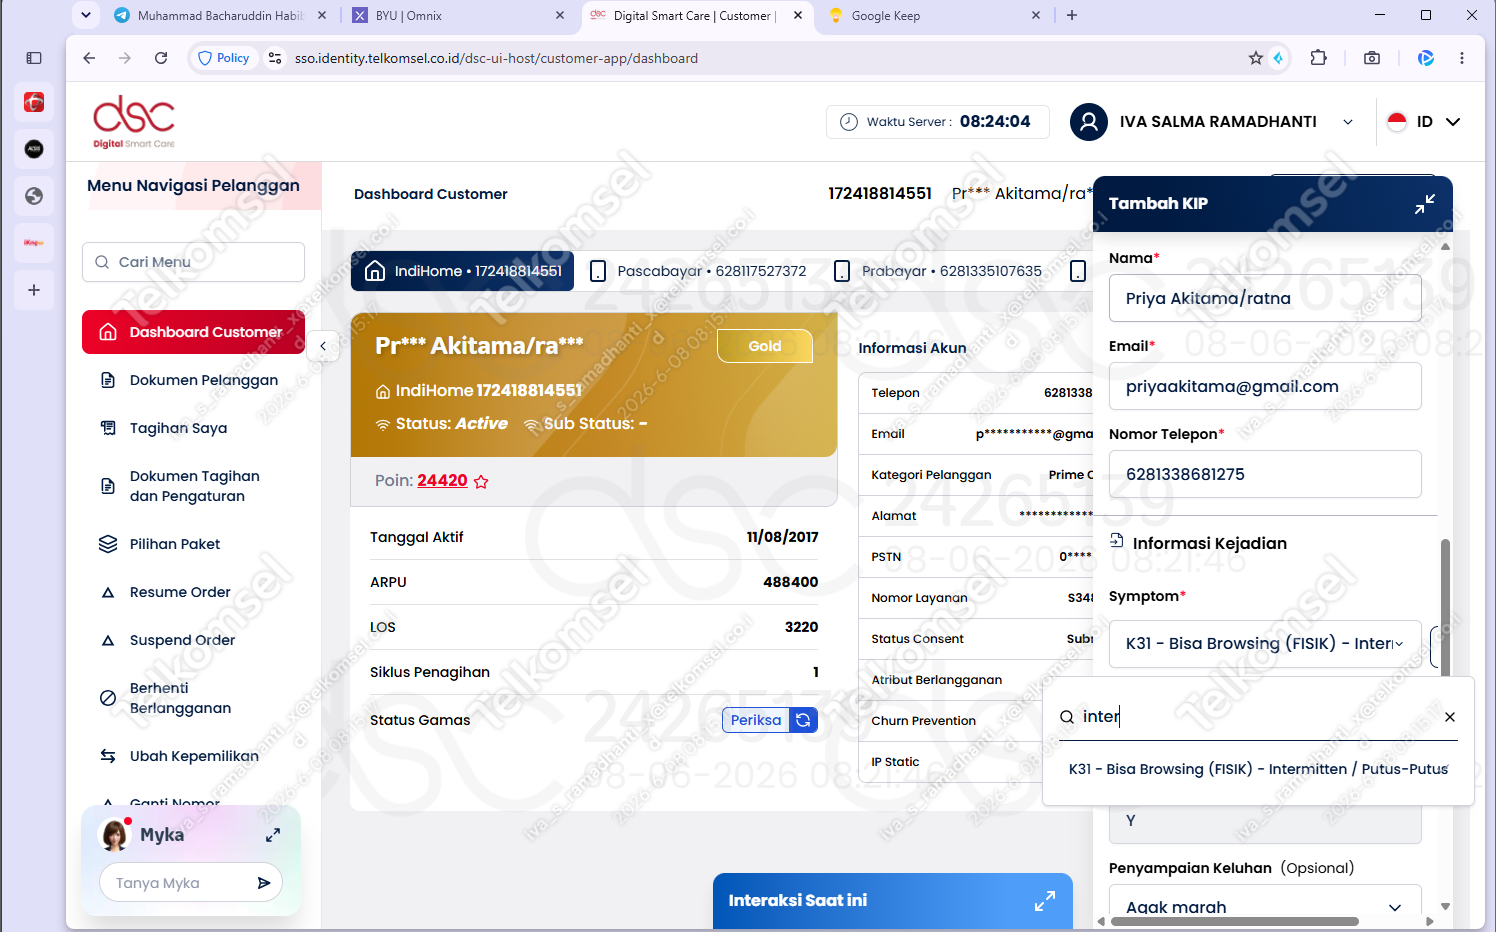
Task: Click the Nomor Telepon input field
Action: 1265,474
